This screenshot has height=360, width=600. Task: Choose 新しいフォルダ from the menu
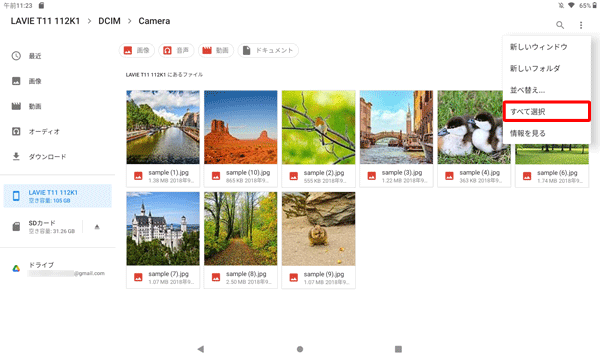point(547,68)
